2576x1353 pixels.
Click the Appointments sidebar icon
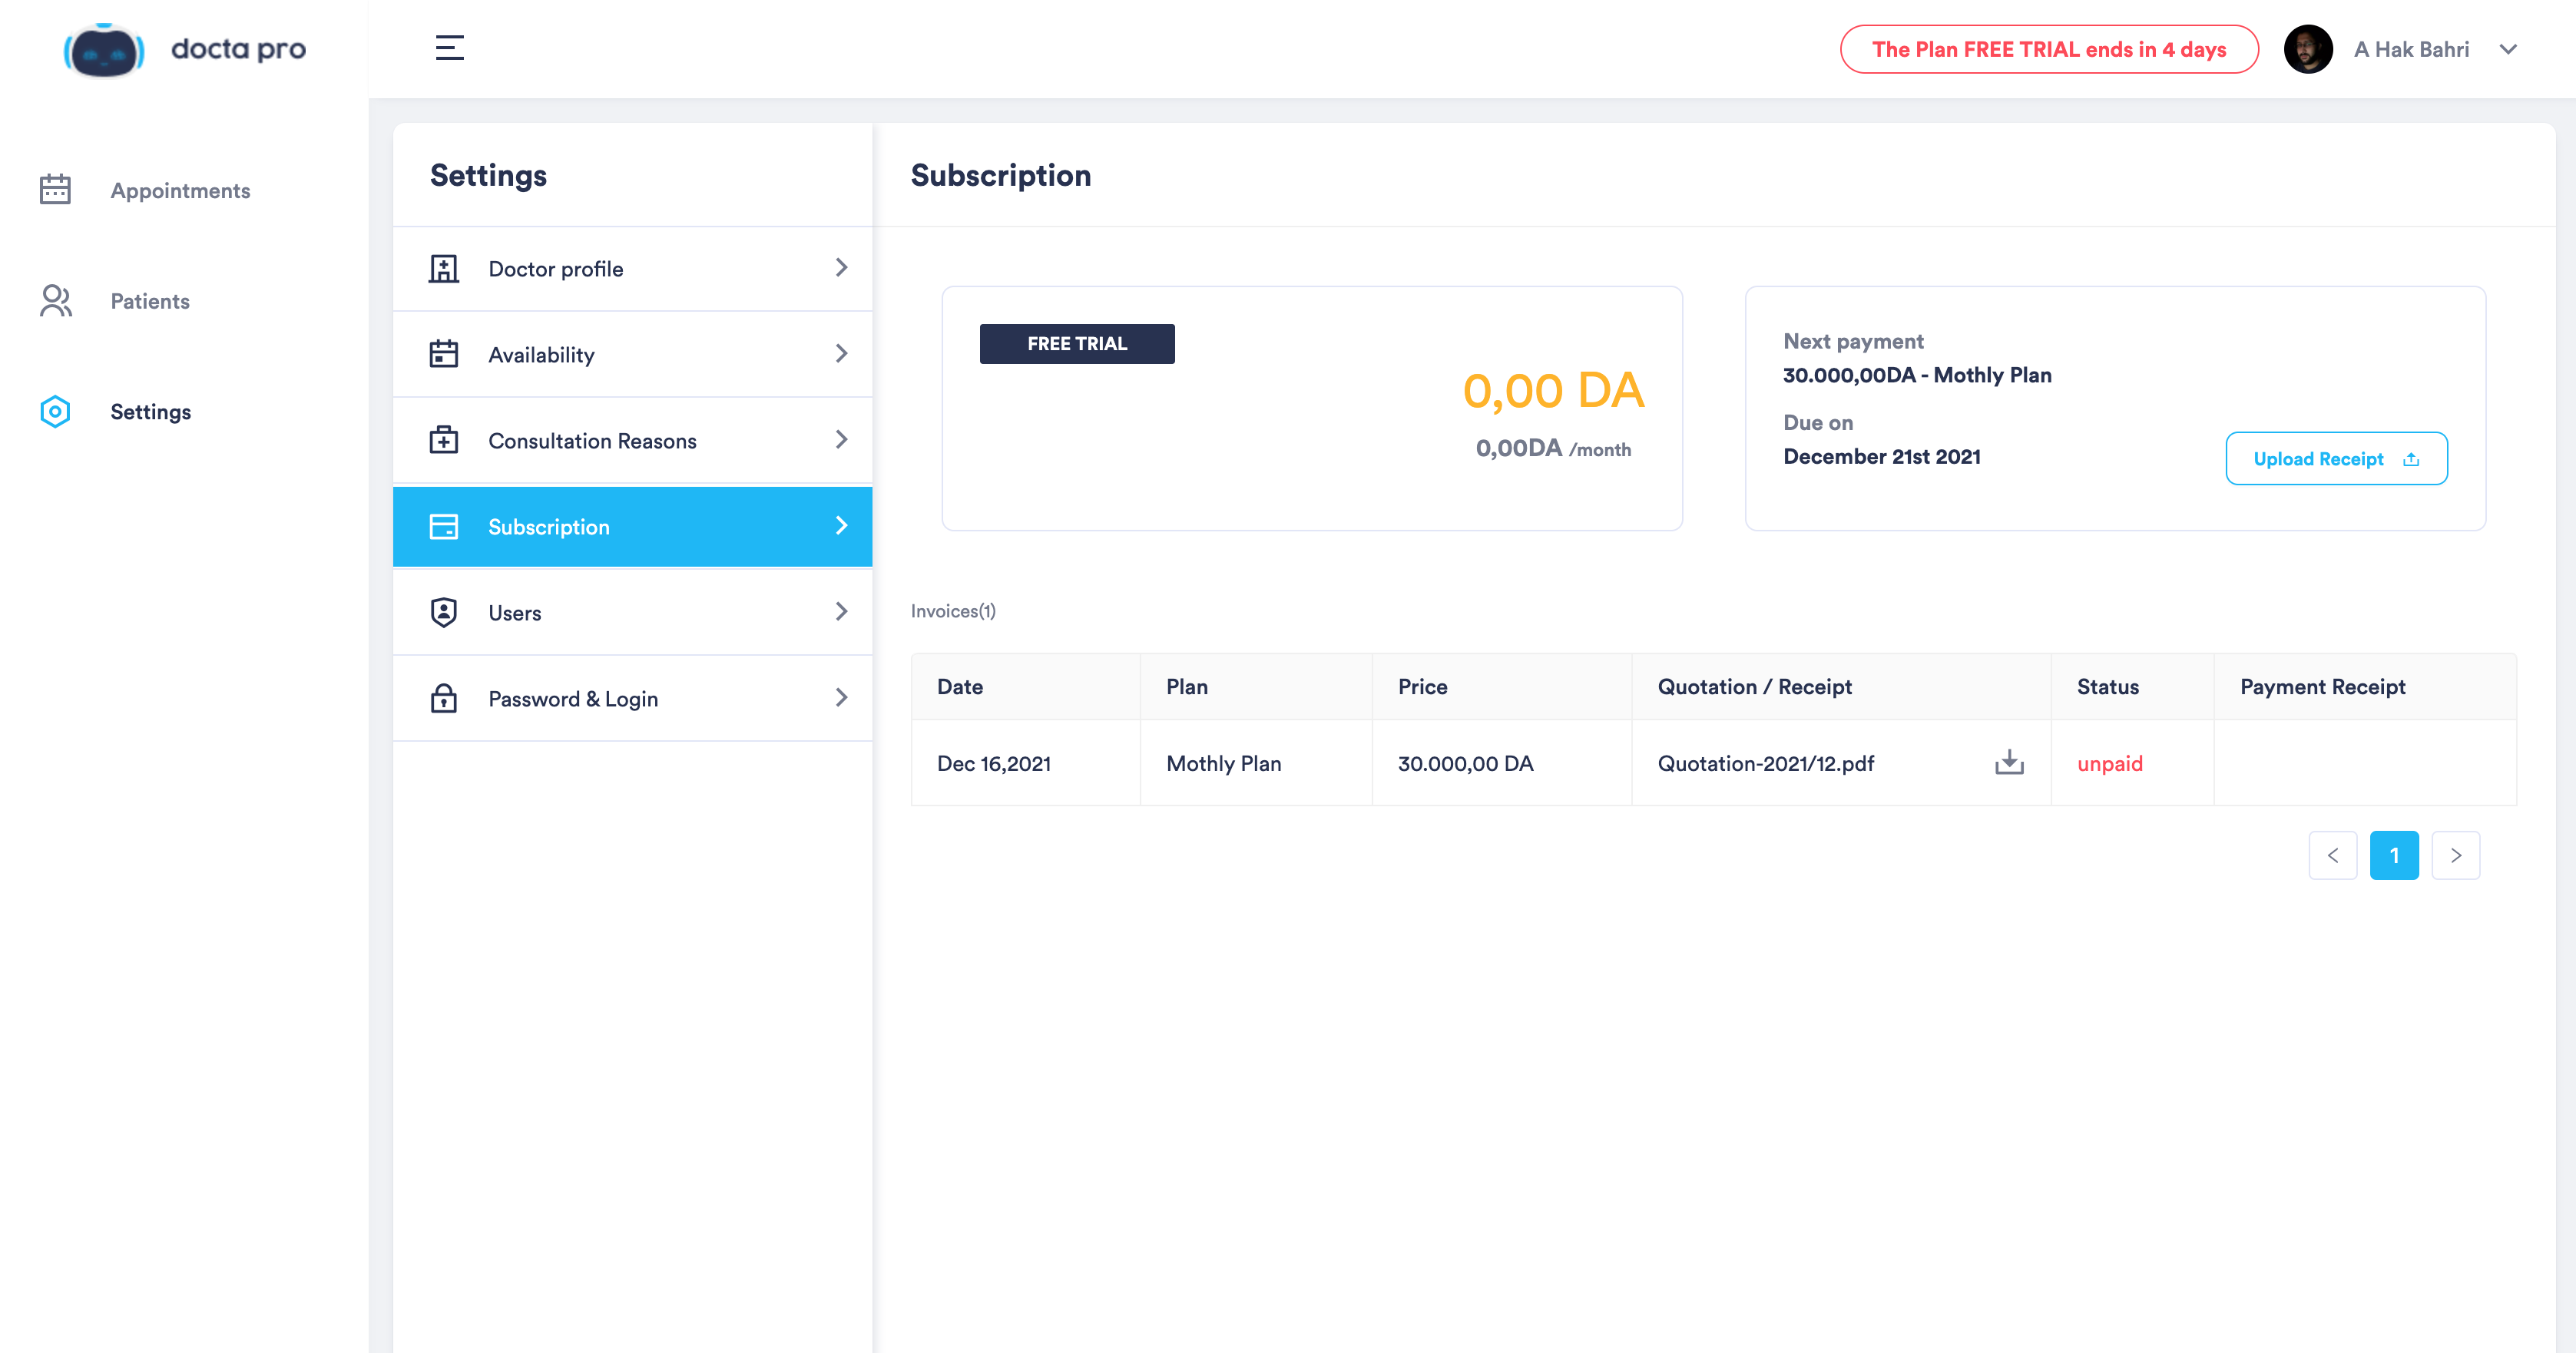[55, 189]
